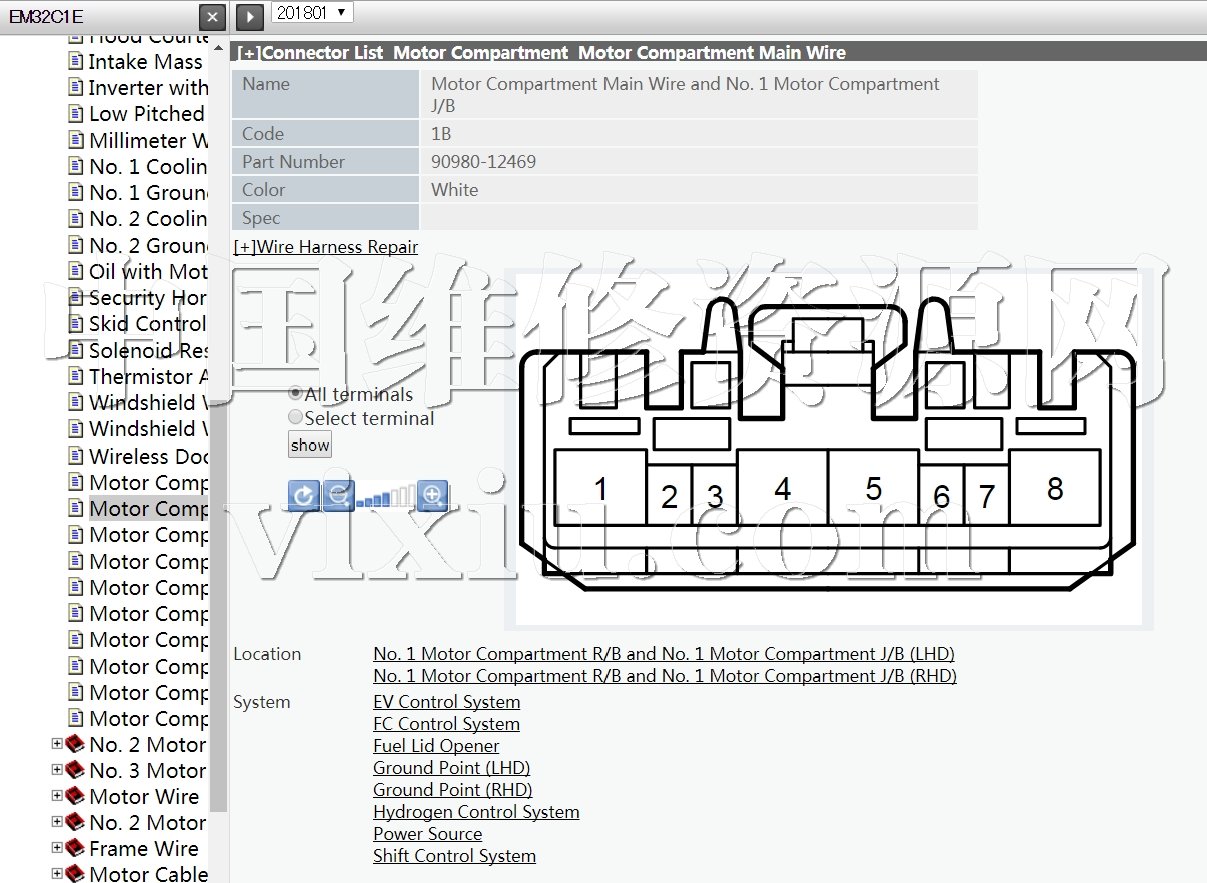The image size is (1207, 883).
Task: Open the Hydrogen Control System link
Action: [x=476, y=812]
